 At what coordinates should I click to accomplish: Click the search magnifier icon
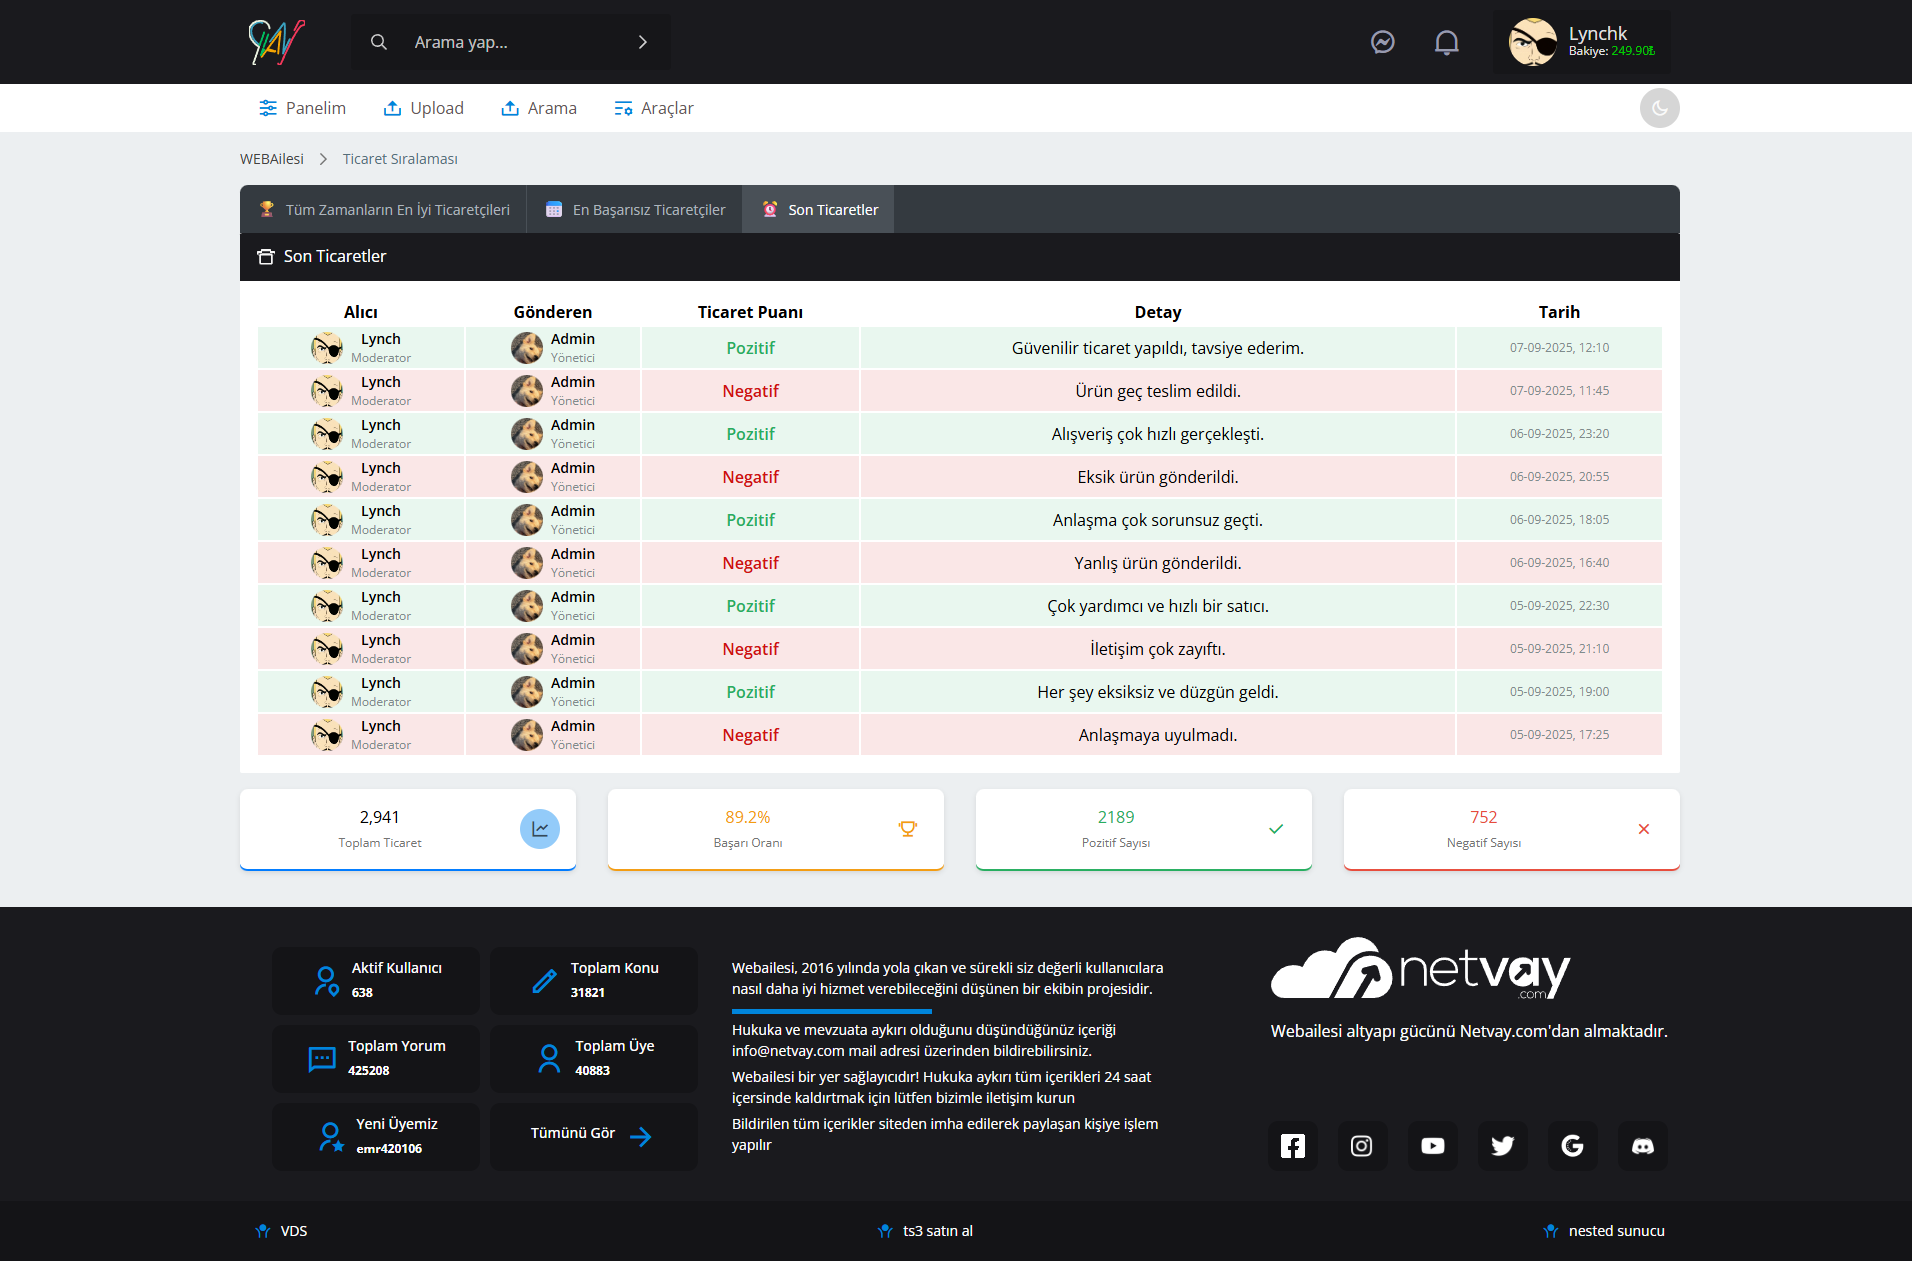pyautogui.click(x=379, y=42)
